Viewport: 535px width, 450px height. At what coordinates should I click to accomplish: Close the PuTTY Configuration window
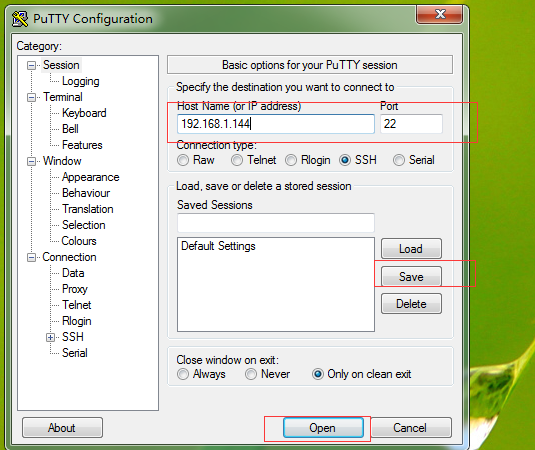pos(439,14)
